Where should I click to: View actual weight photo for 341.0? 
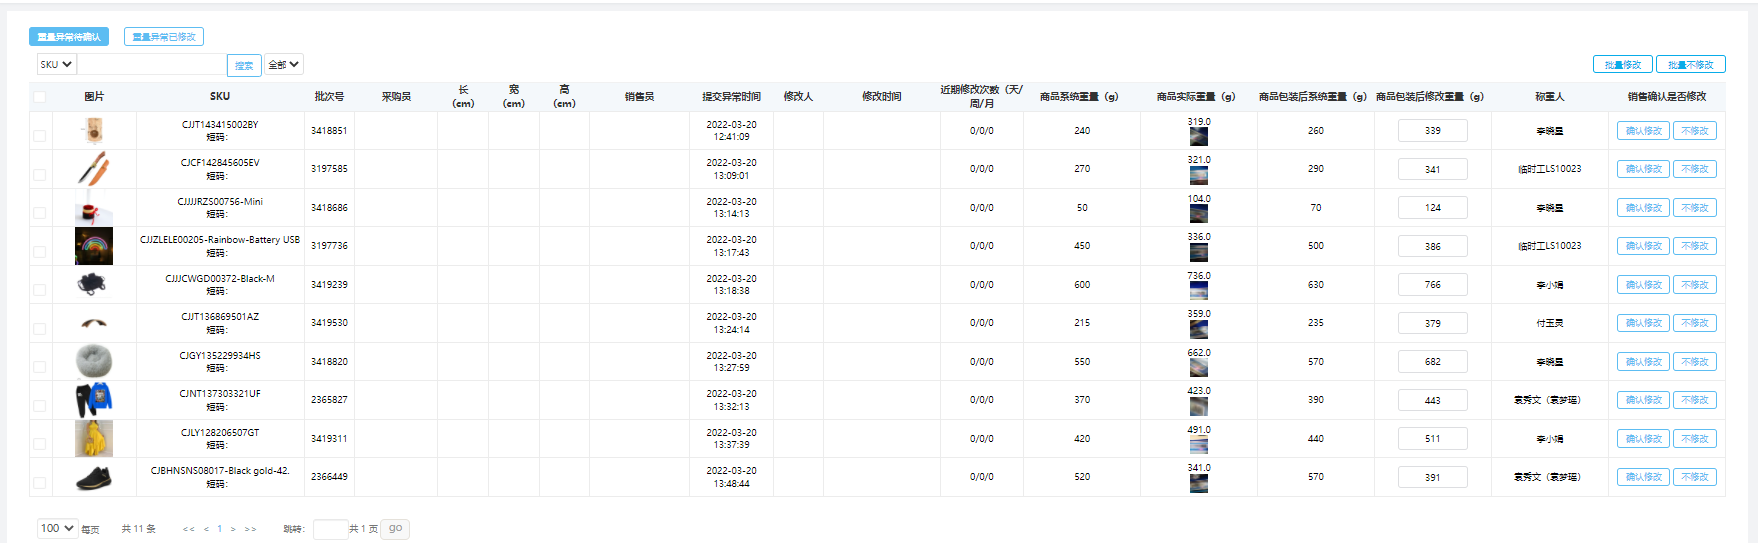pyautogui.click(x=1198, y=484)
